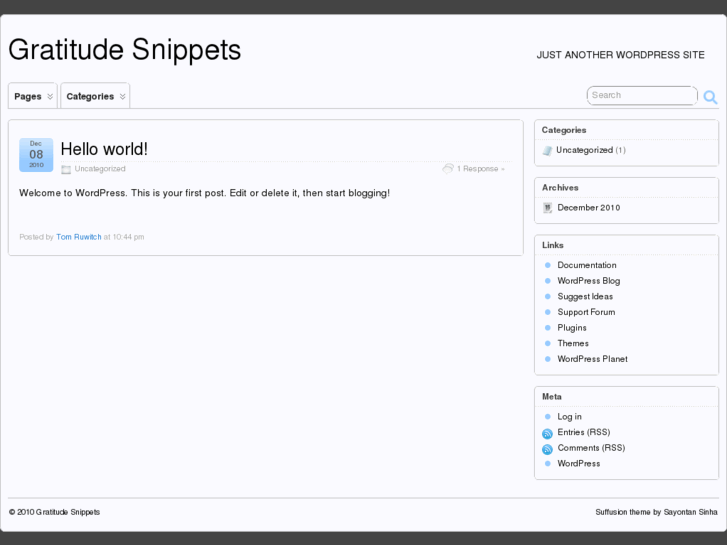Viewport: 727px width, 545px height.
Task: Click the comment bubble icon beside 1 Response
Action: click(448, 169)
